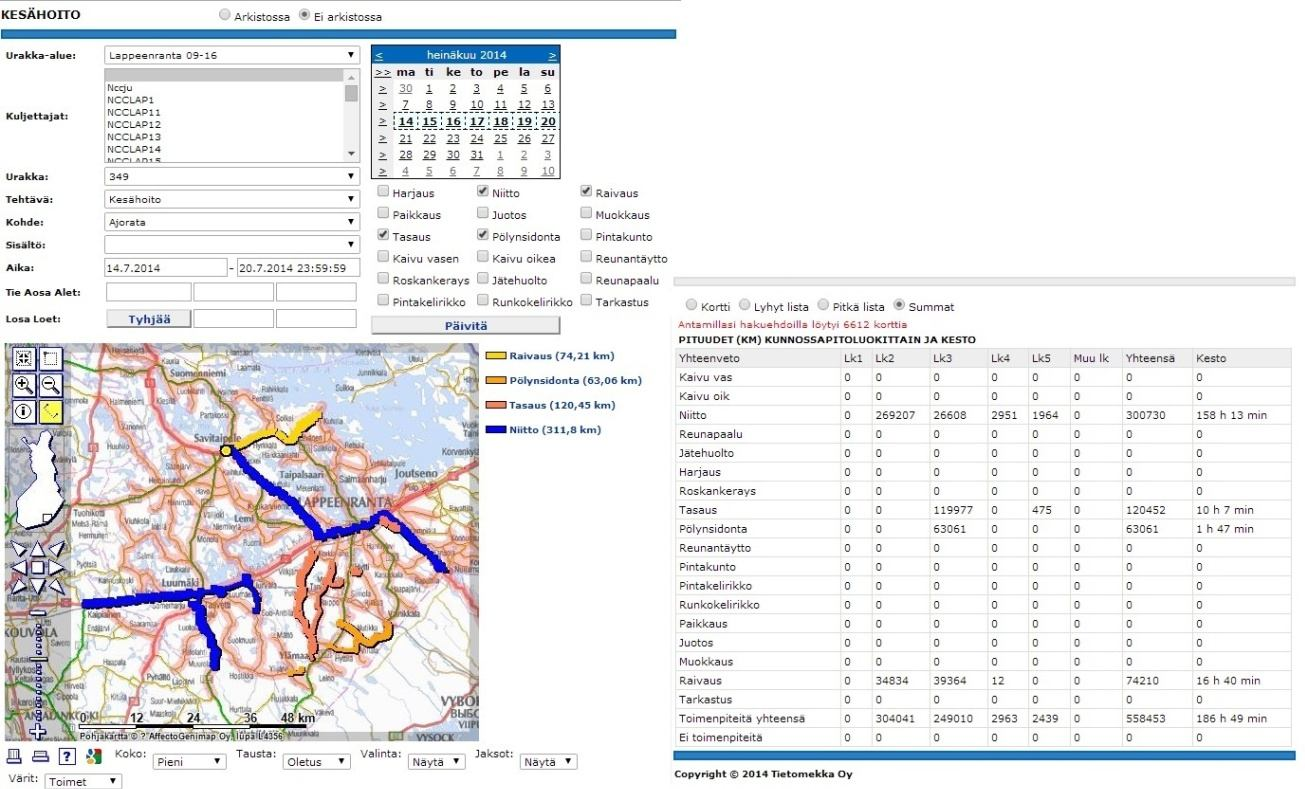Pan the map southwest with diagonal arrow
Screen dimensions: 1305x789
pos(18,586)
